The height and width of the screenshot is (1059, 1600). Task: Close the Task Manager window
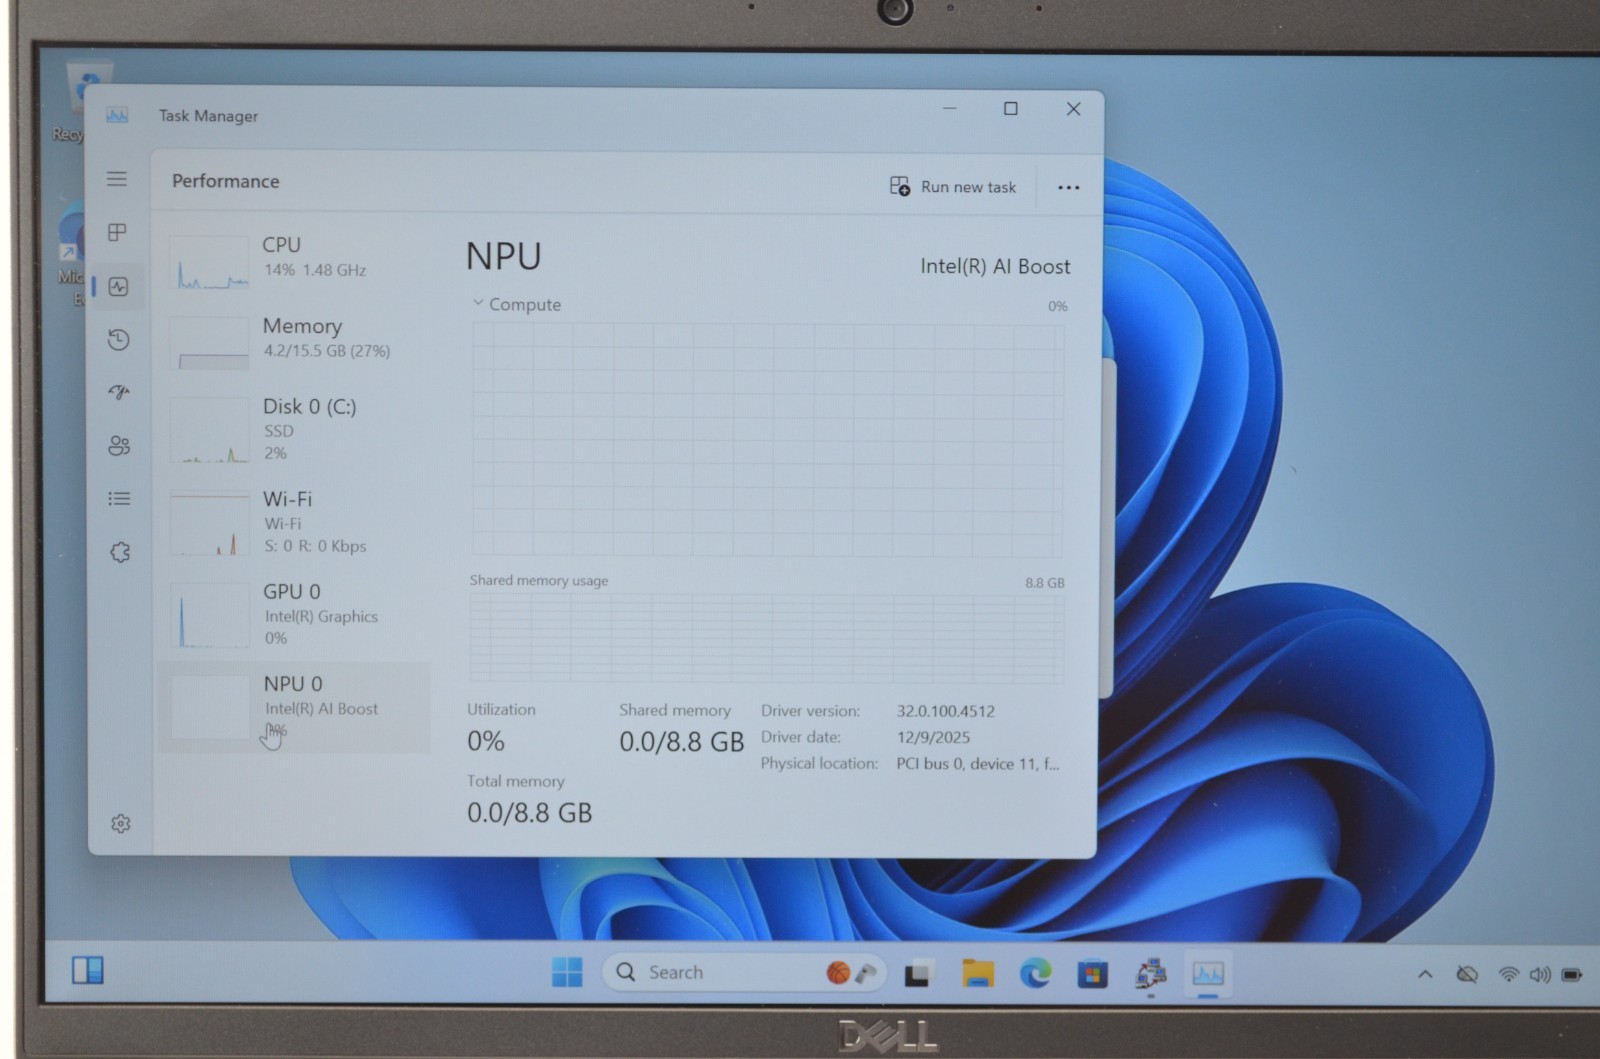[x=1073, y=109]
